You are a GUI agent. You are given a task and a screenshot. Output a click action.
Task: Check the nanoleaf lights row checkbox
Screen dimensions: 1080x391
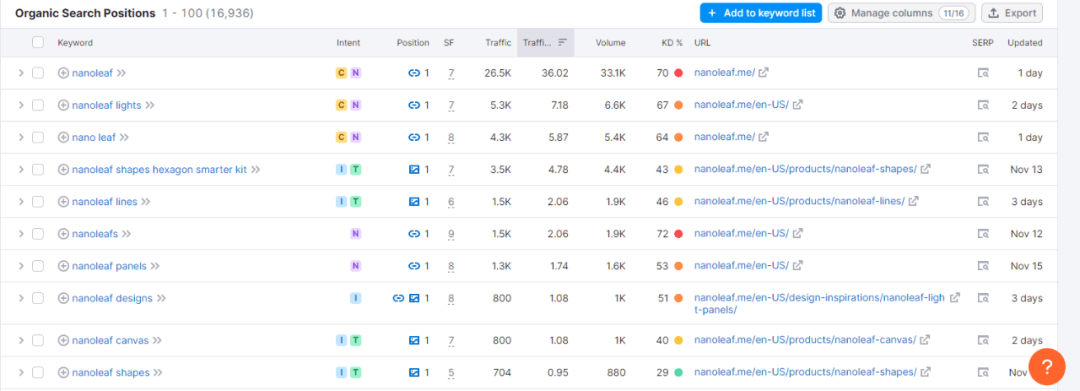point(38,105)
